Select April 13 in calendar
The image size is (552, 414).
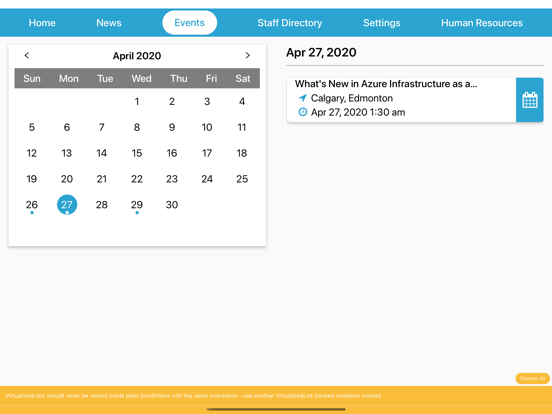coord(67,153)
